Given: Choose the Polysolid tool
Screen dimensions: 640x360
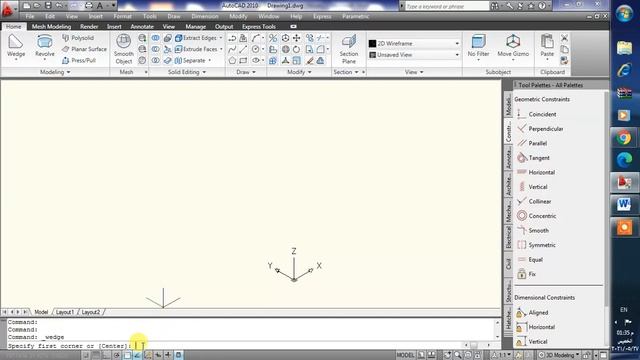Looking at the screenshot, I should (x=78, y=38).
